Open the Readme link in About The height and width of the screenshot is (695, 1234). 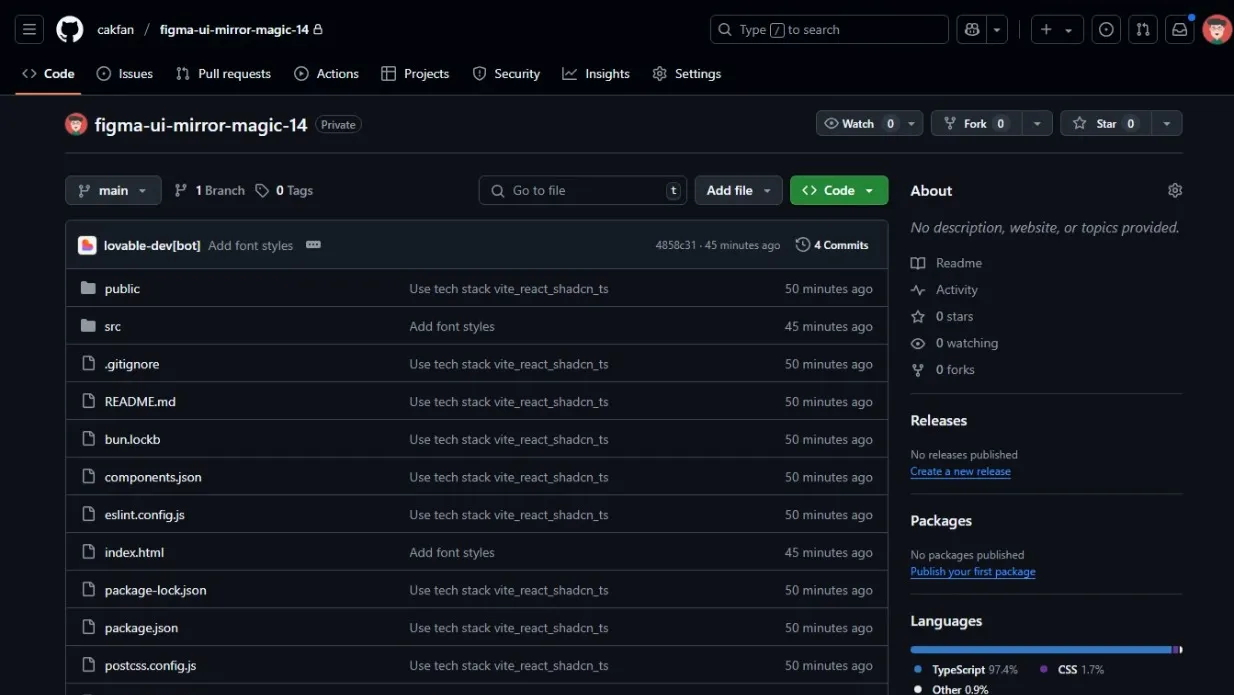coord(946,263)
